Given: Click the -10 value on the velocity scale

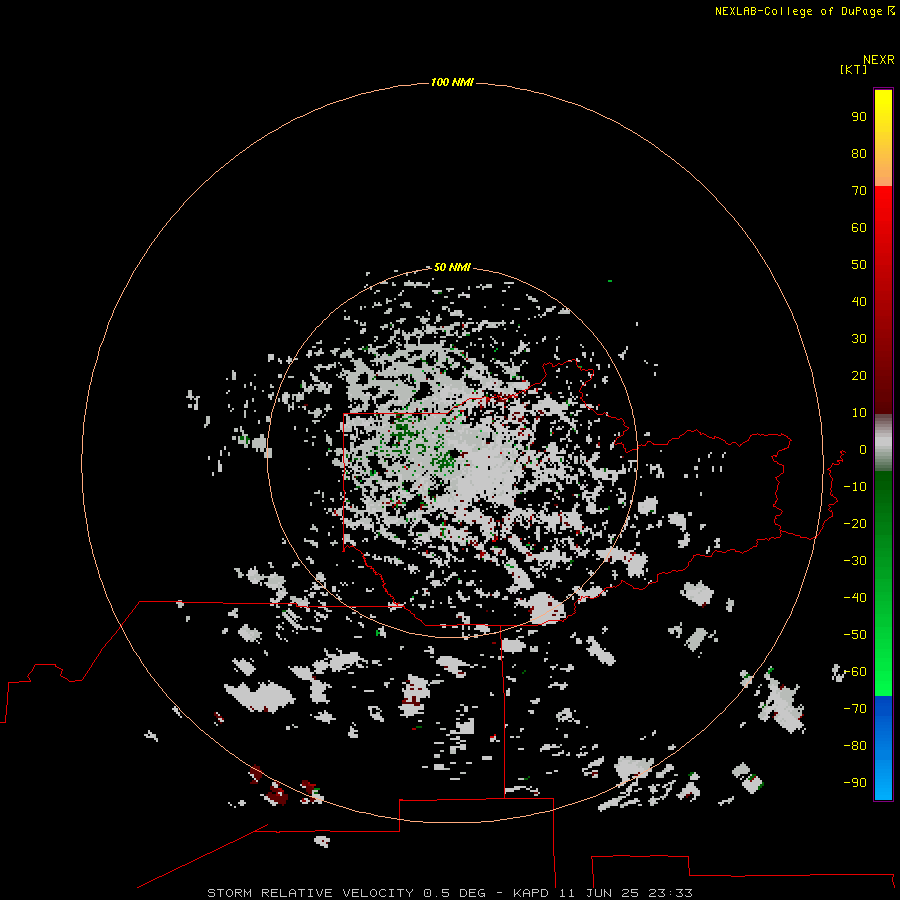Looking at the screenshot, I should 855,487.
